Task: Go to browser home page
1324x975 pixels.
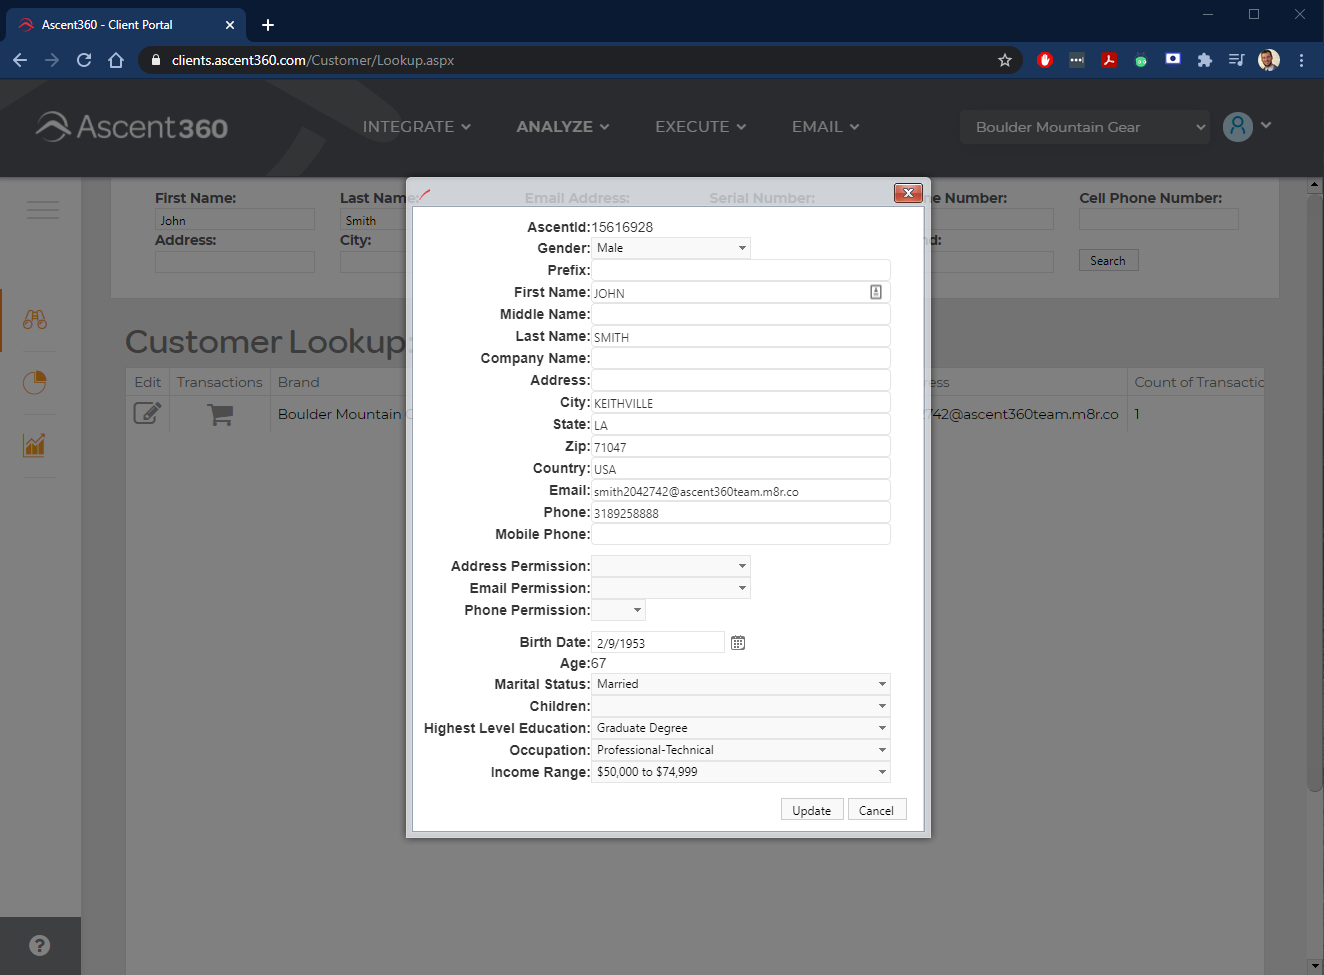Action: tap(116, 60)
